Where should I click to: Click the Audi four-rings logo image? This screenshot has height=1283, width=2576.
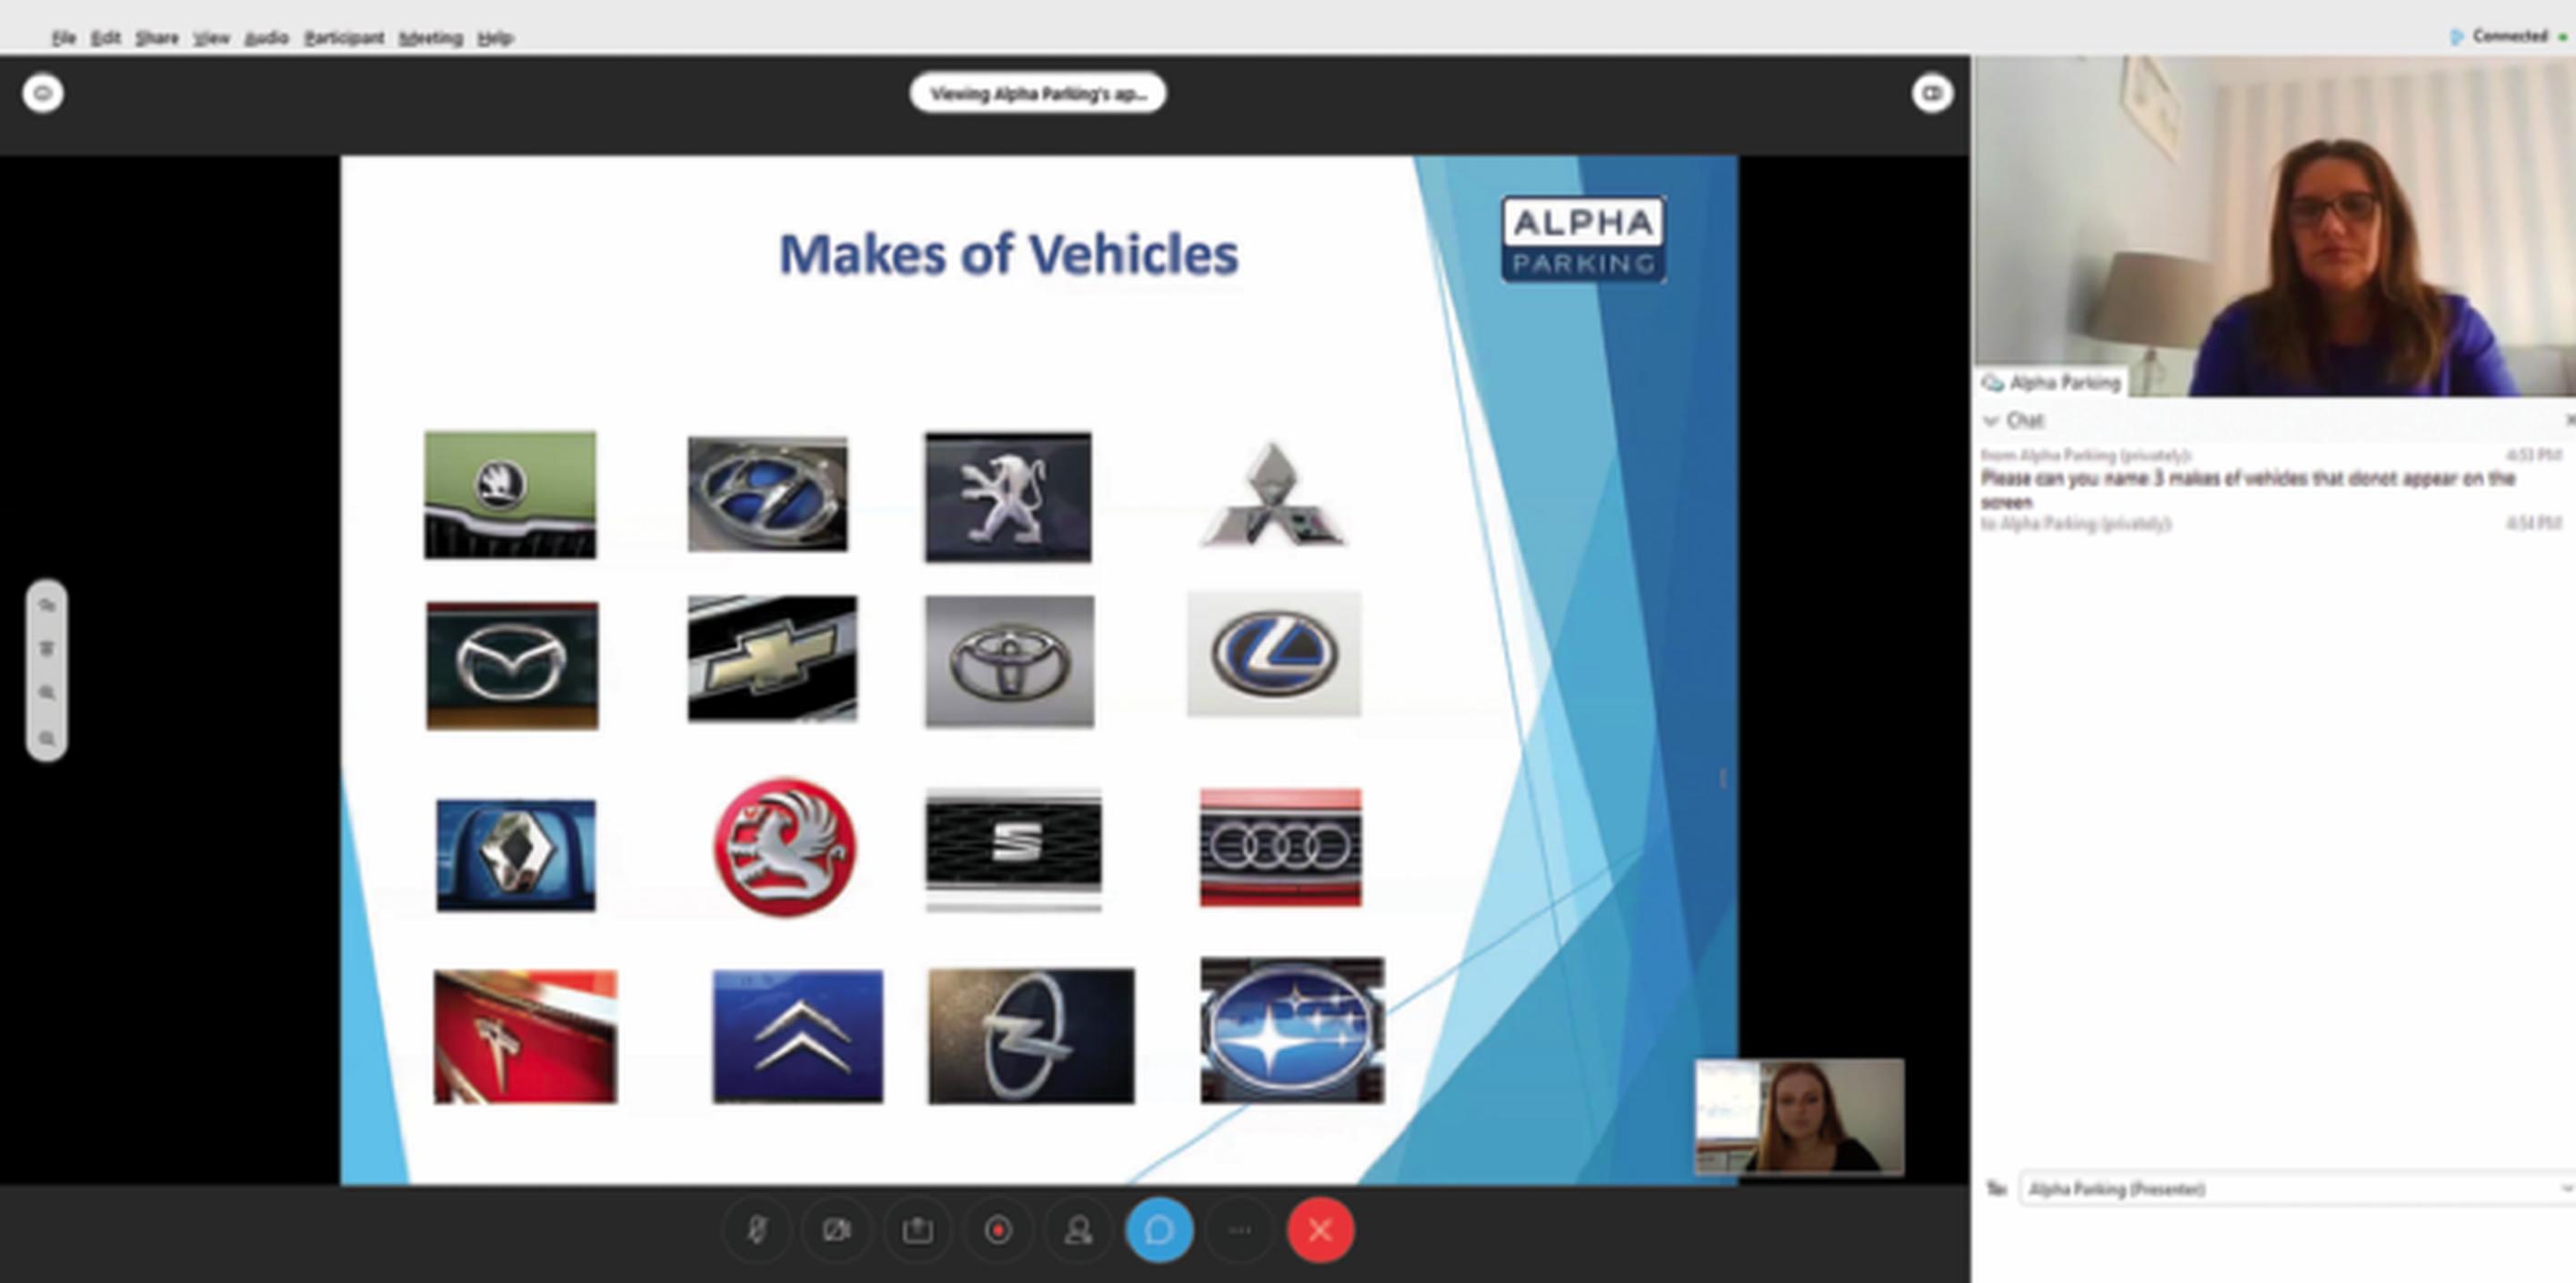[1280, 847]
